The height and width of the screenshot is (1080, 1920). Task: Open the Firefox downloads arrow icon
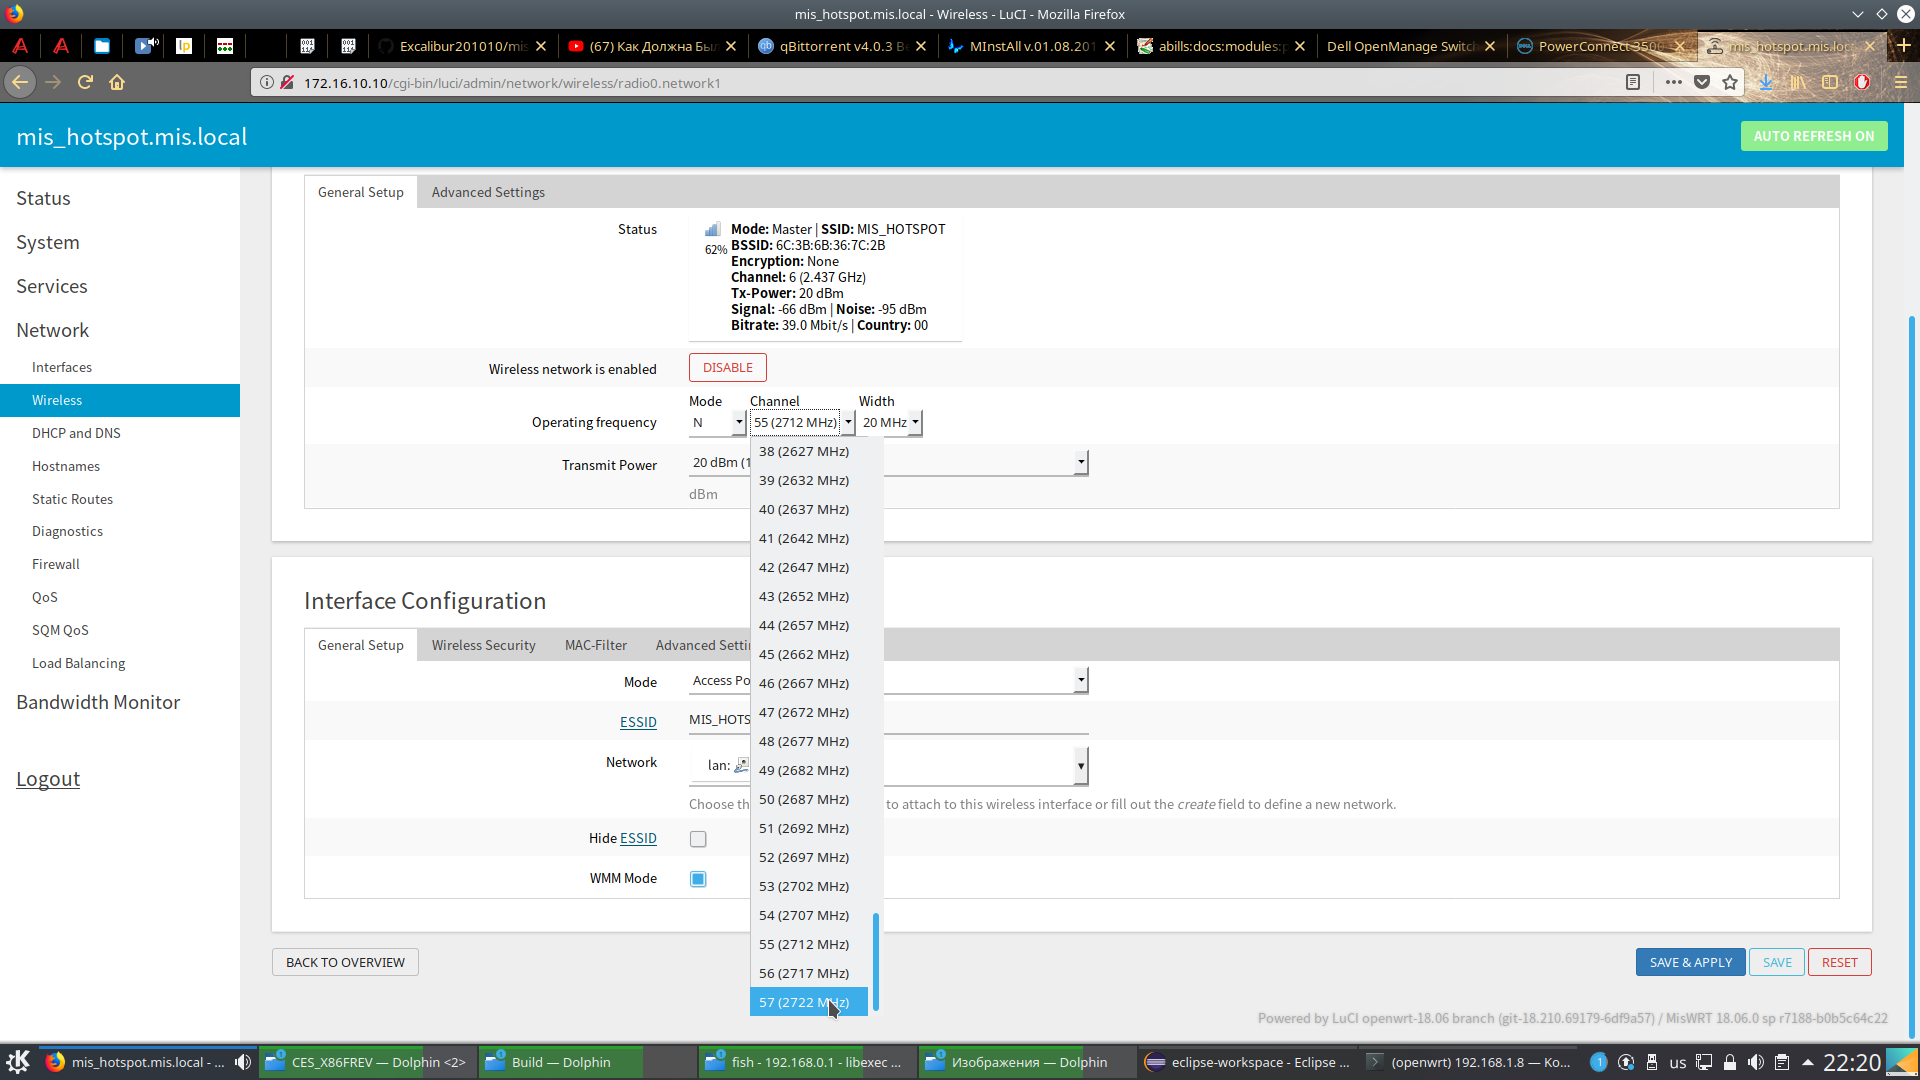(1766, 82)
